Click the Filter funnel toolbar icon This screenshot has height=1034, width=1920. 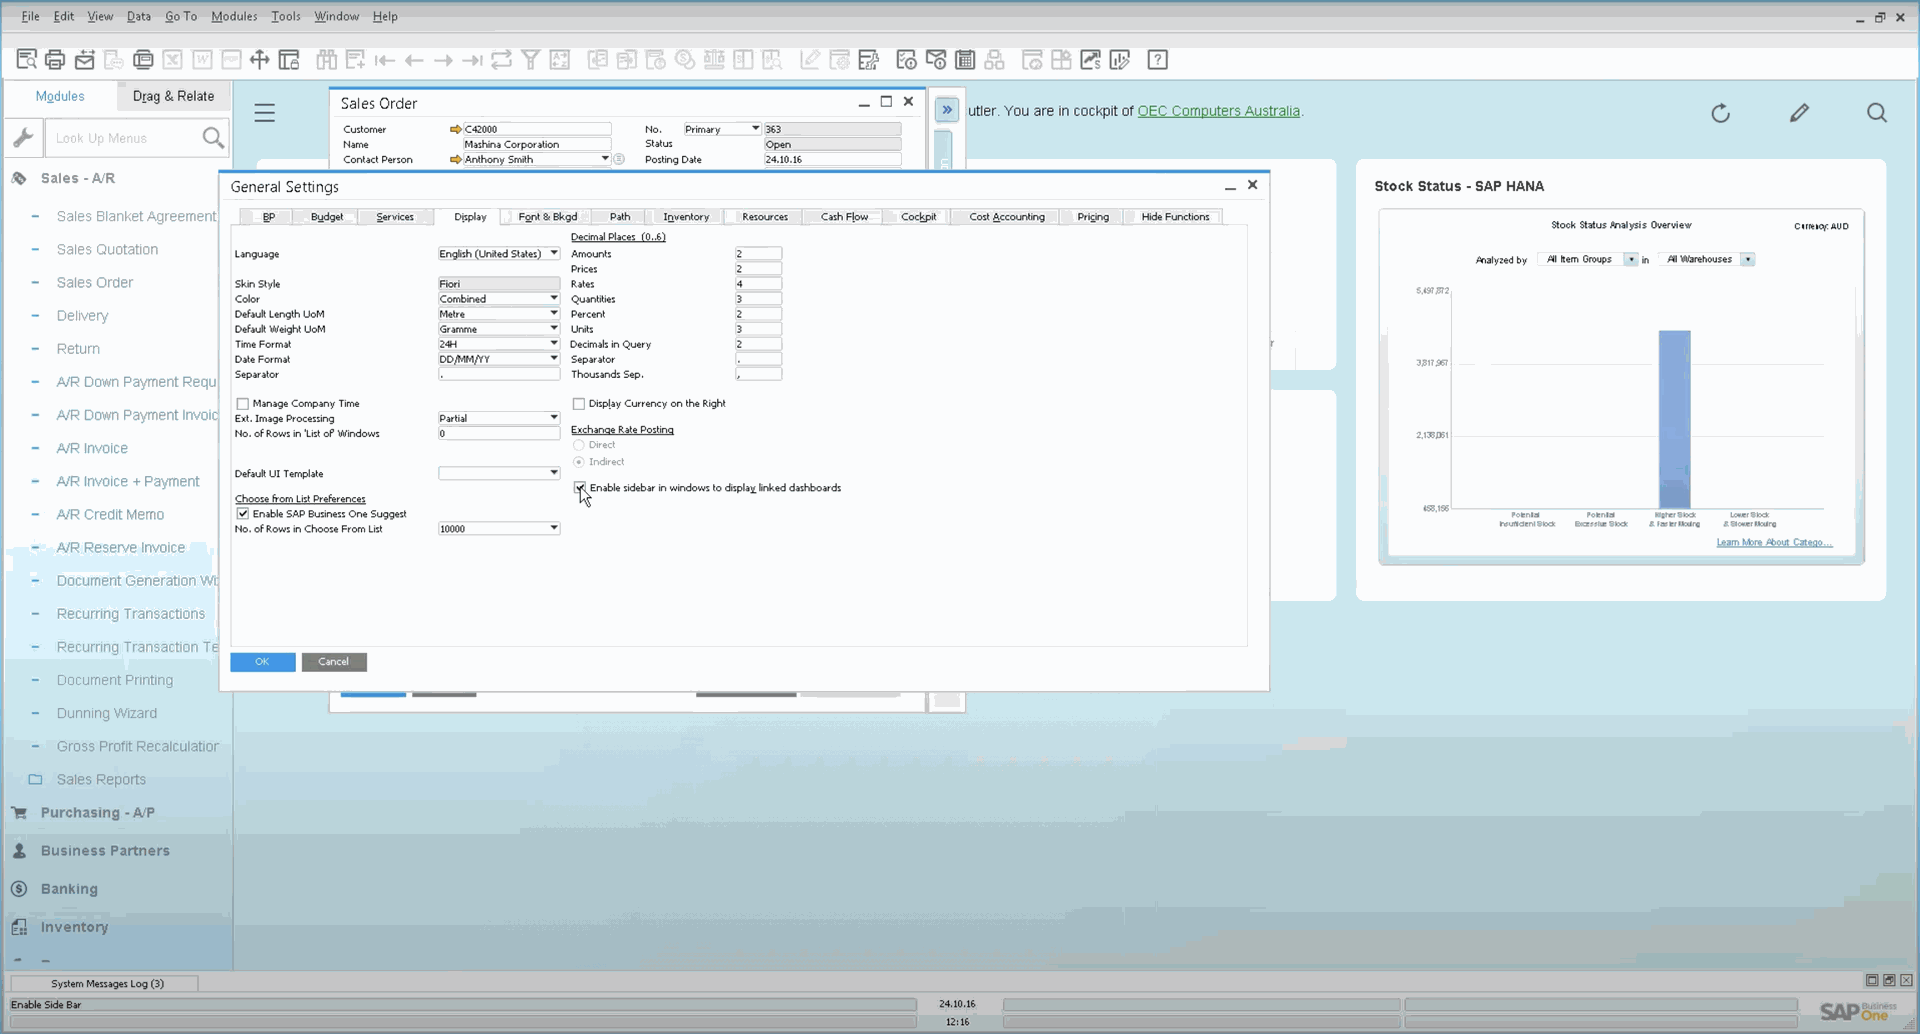click(x=531, y=60)
